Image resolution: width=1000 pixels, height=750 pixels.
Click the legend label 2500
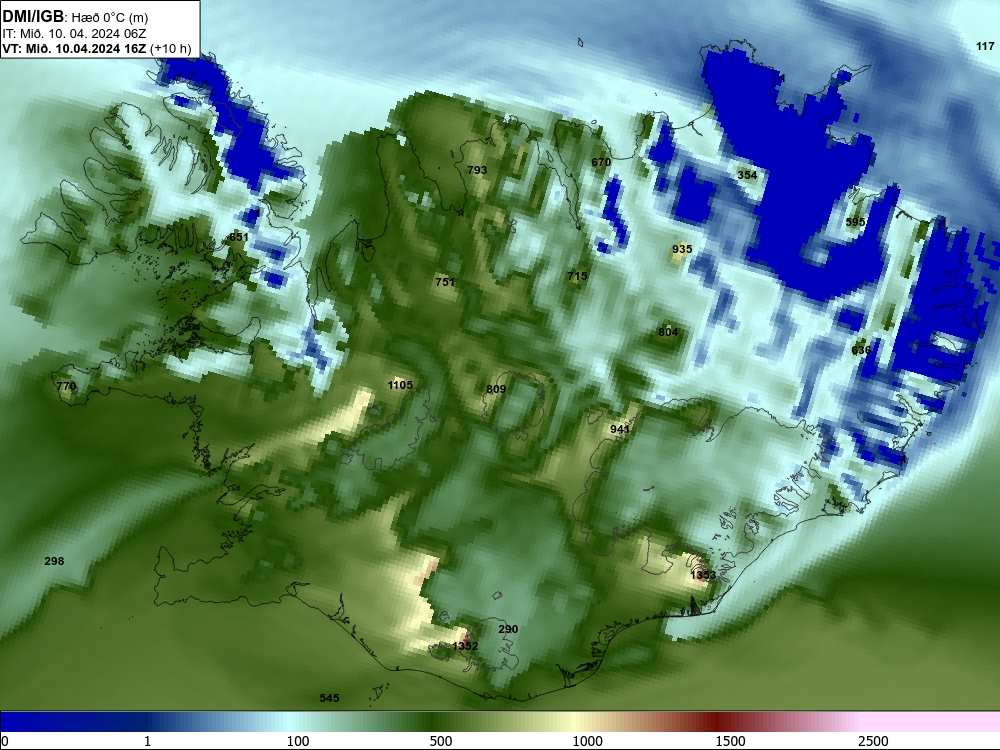873,741
